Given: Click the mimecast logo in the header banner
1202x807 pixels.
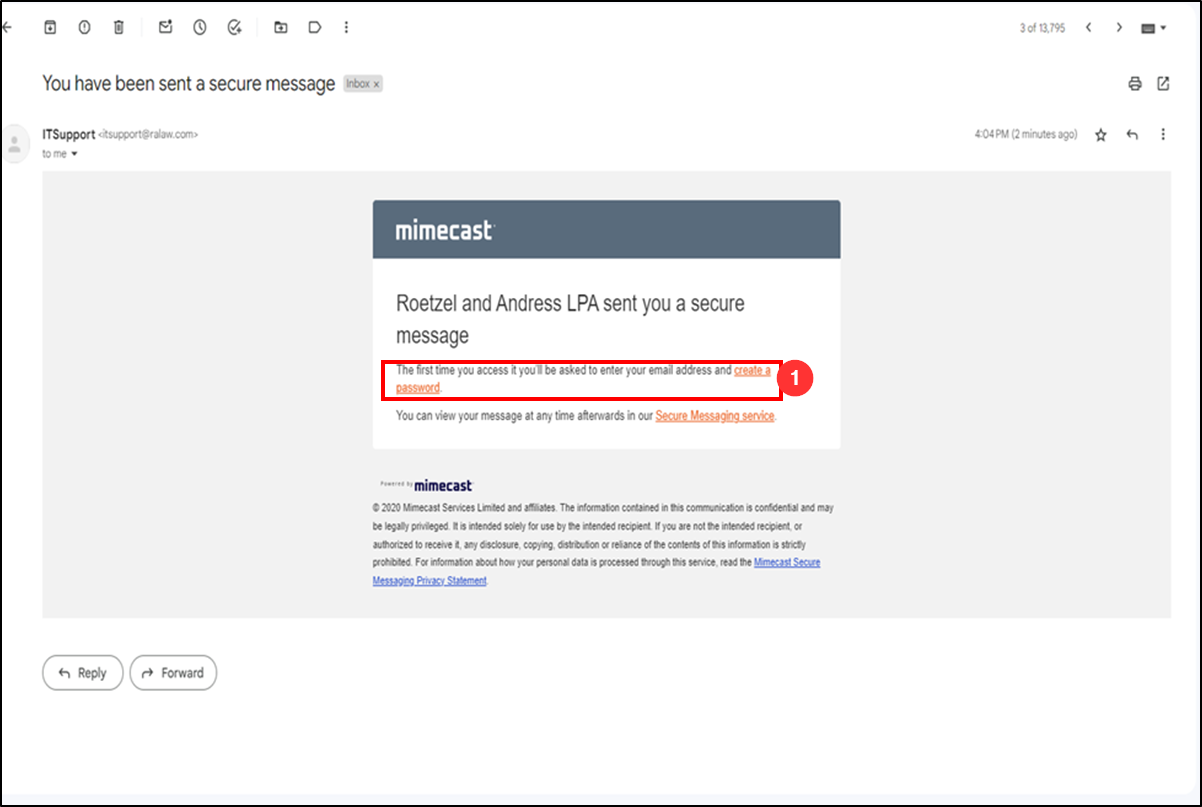Looking at the screenshot, I should click(x=444, y=231).
